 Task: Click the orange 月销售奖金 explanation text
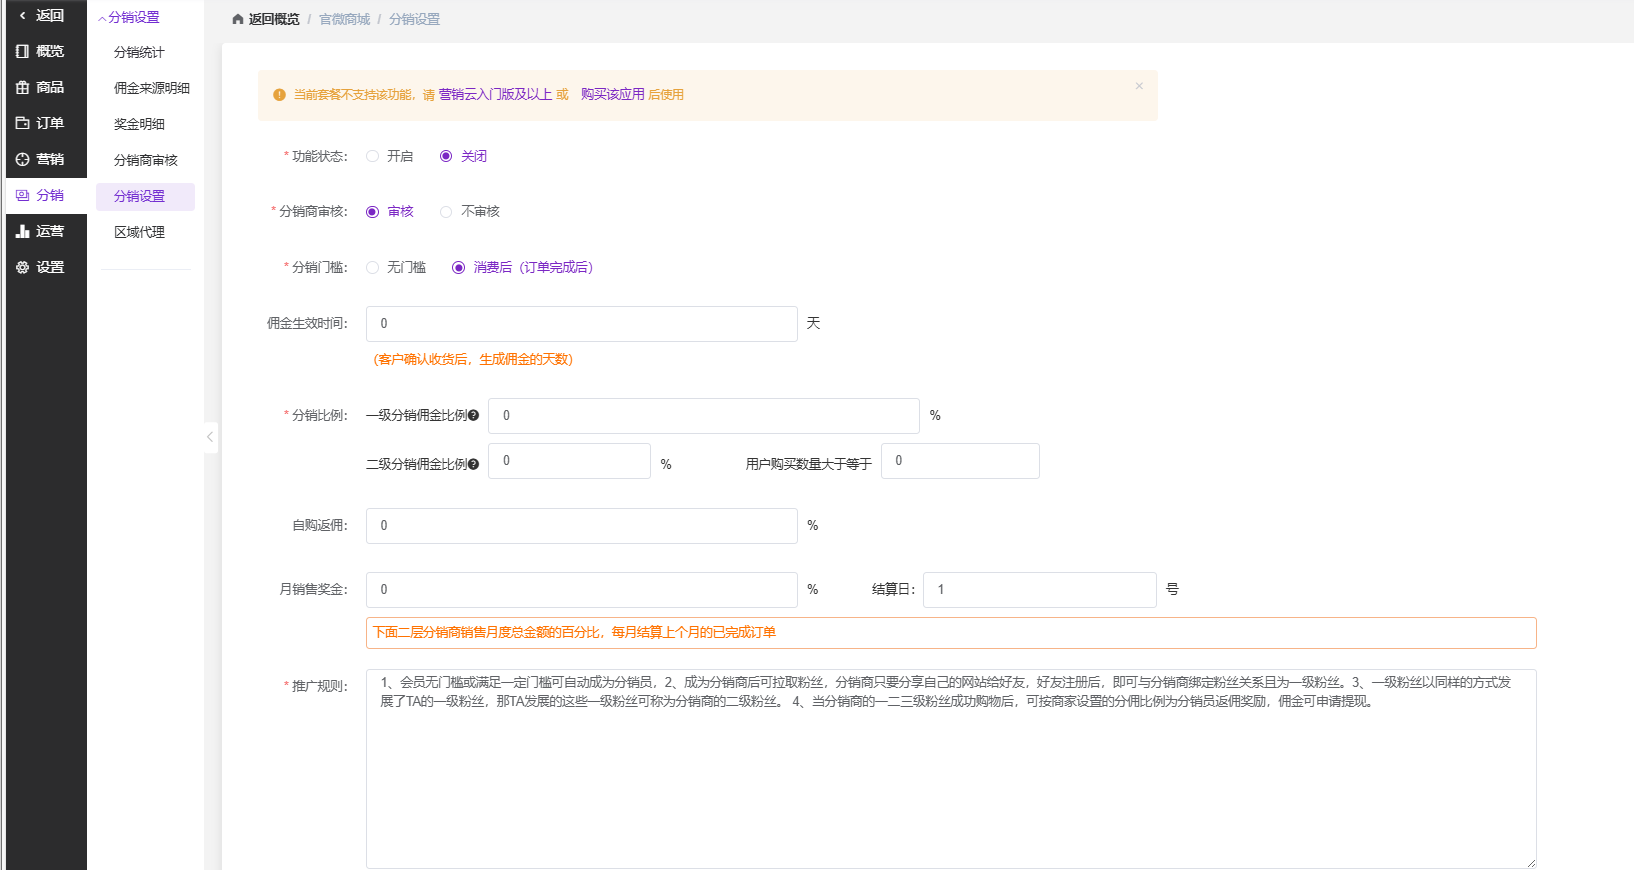pyautogui.click(x=574, y=633)
